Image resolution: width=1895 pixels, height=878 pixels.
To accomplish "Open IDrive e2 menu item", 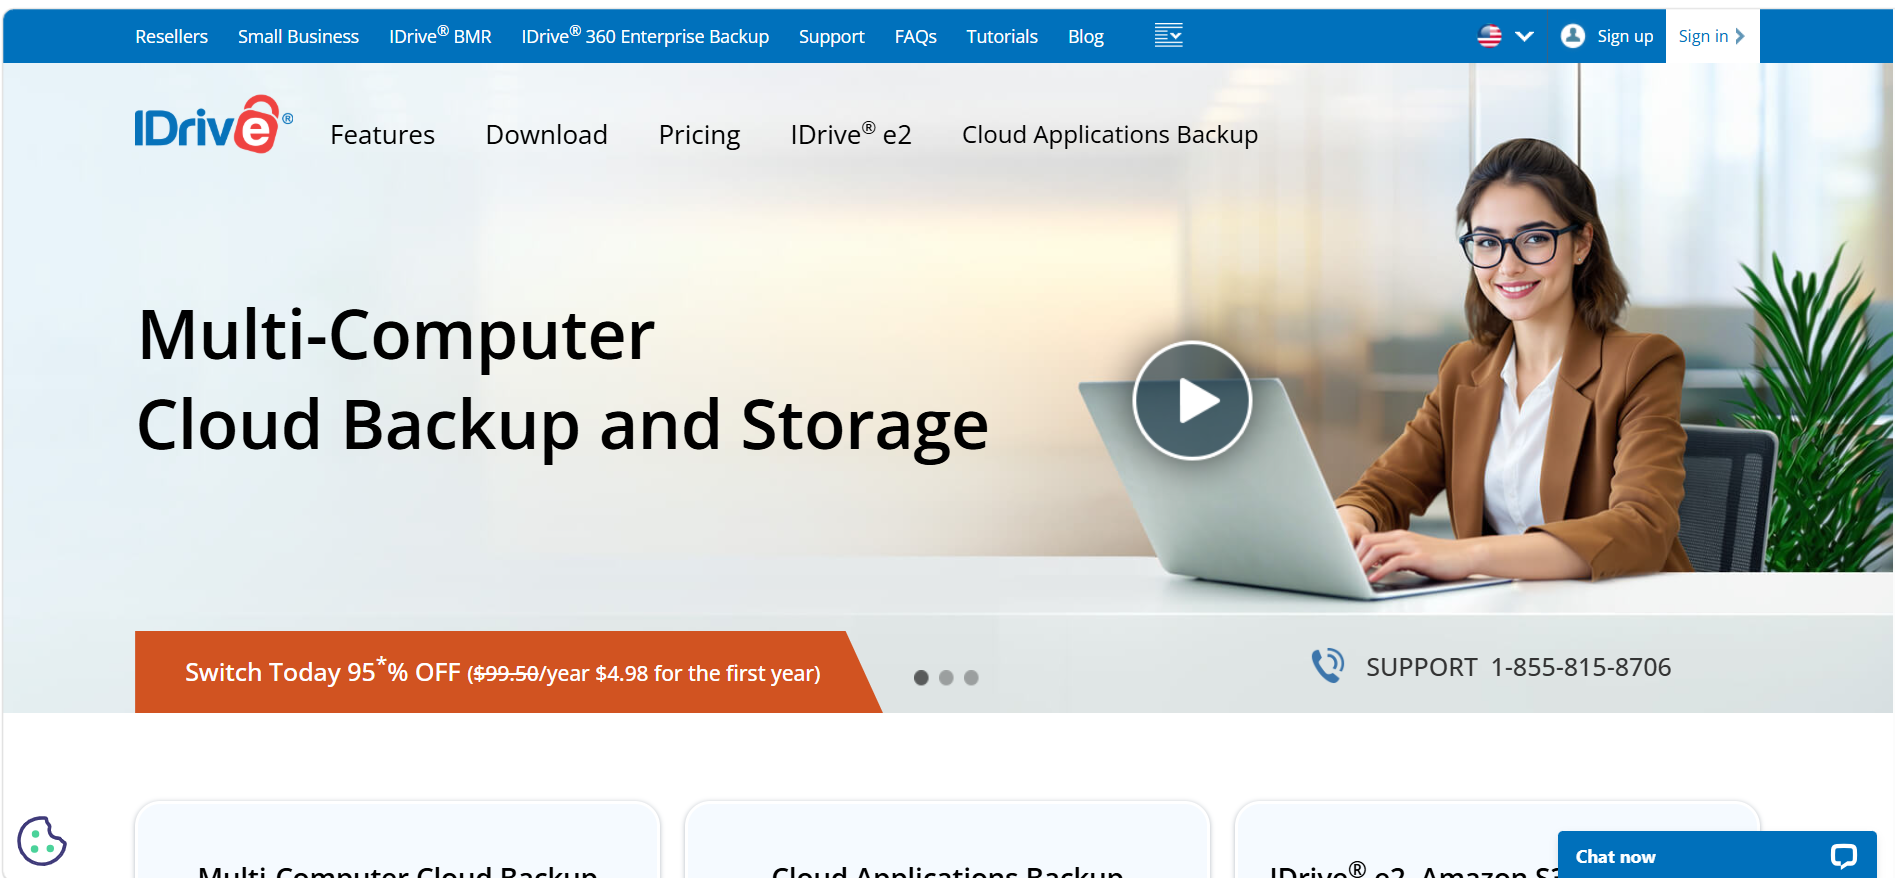I will [x=851, y=134].
